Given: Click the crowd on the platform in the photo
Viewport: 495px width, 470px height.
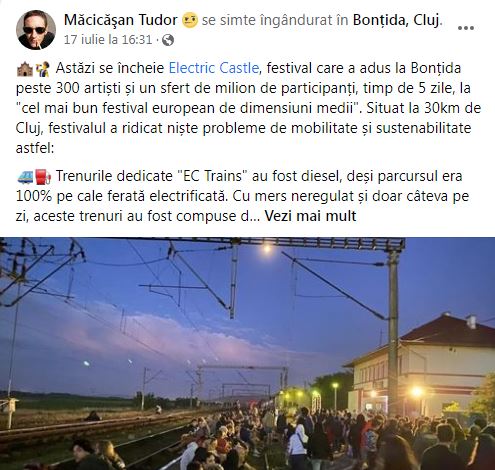Looking at the screenshot, I should click(x=300, y=440).
